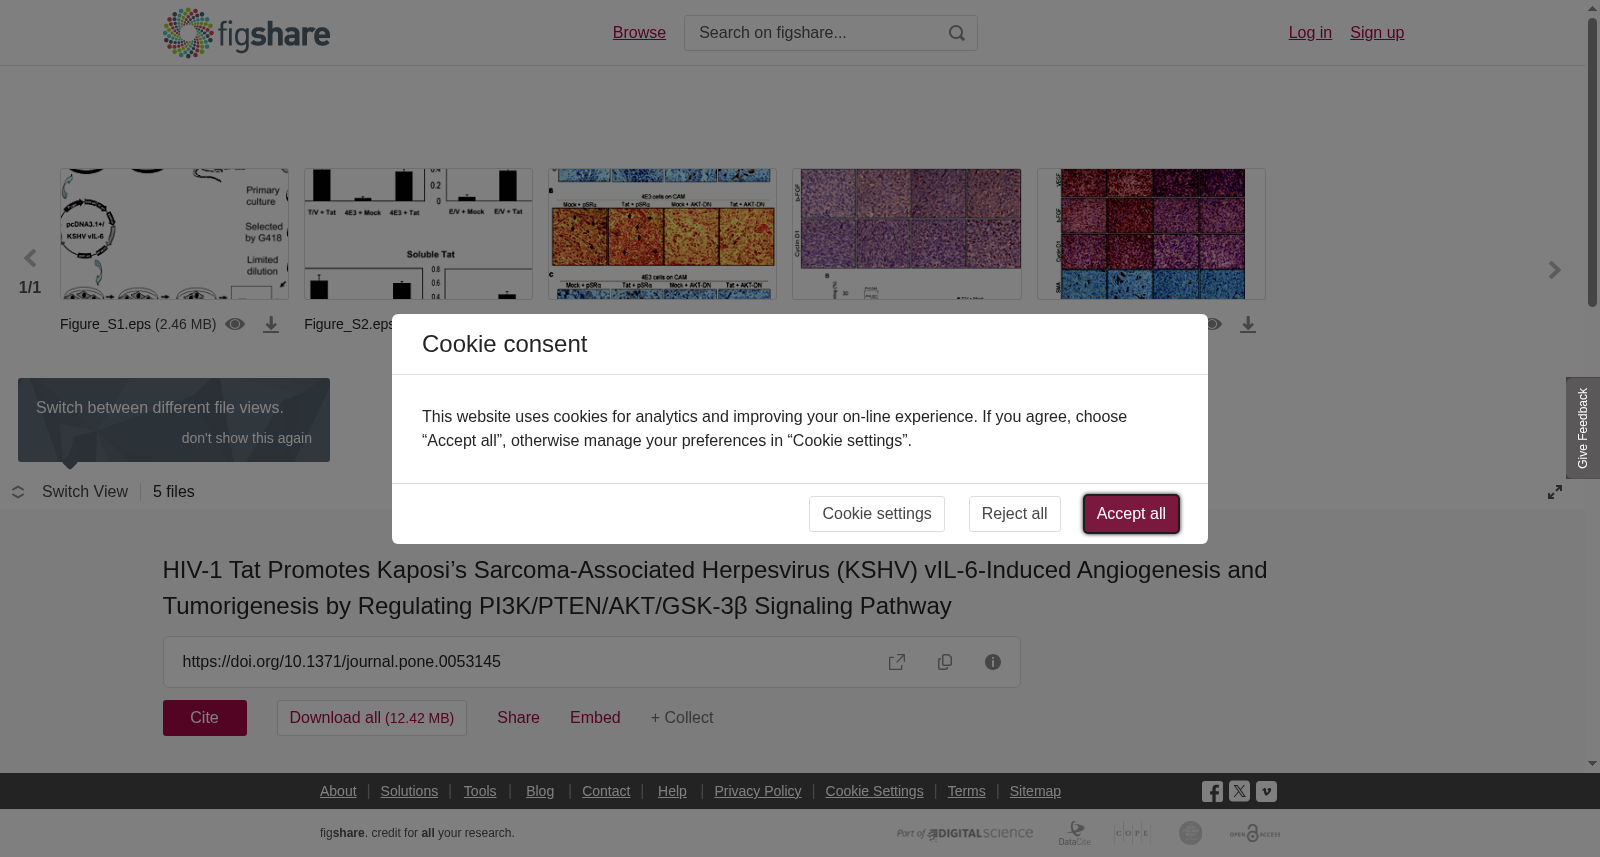
Task: Click the Switch View arrows icon
Action: (x=18, y=492)
